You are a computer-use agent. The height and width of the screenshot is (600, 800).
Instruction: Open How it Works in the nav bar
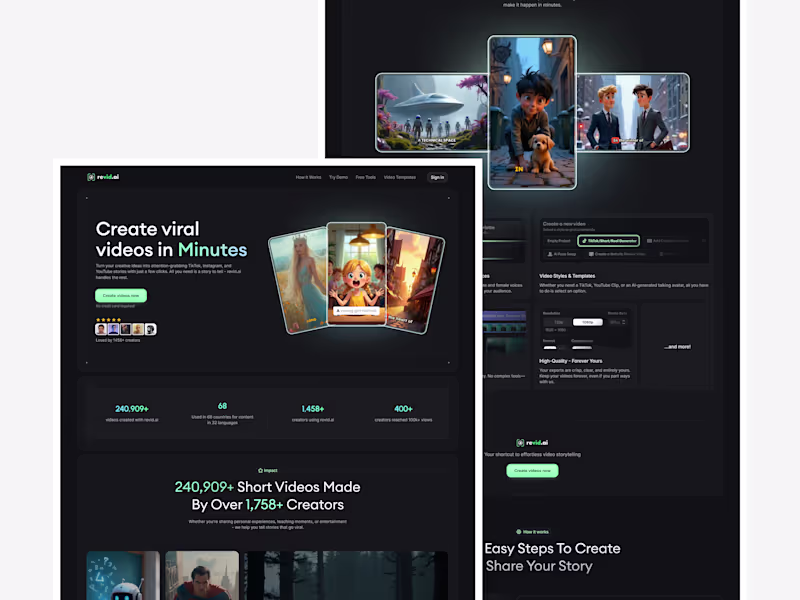pos(308,178)
